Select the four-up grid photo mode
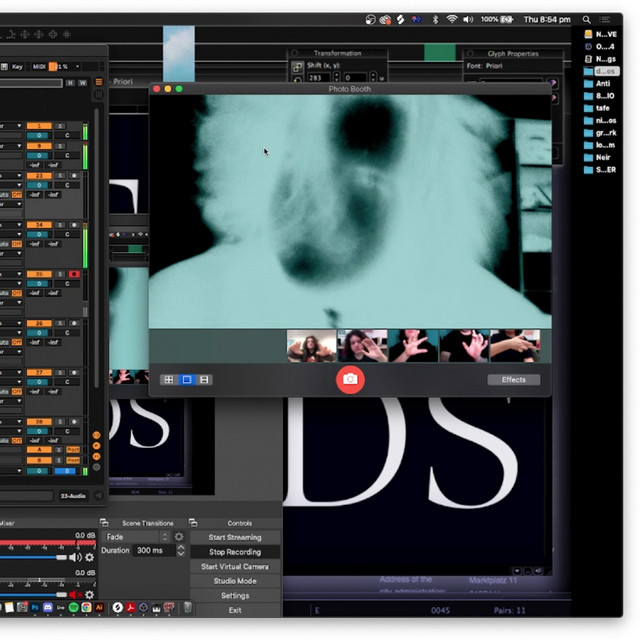This screenshot has height=640, width=640. 168,380
